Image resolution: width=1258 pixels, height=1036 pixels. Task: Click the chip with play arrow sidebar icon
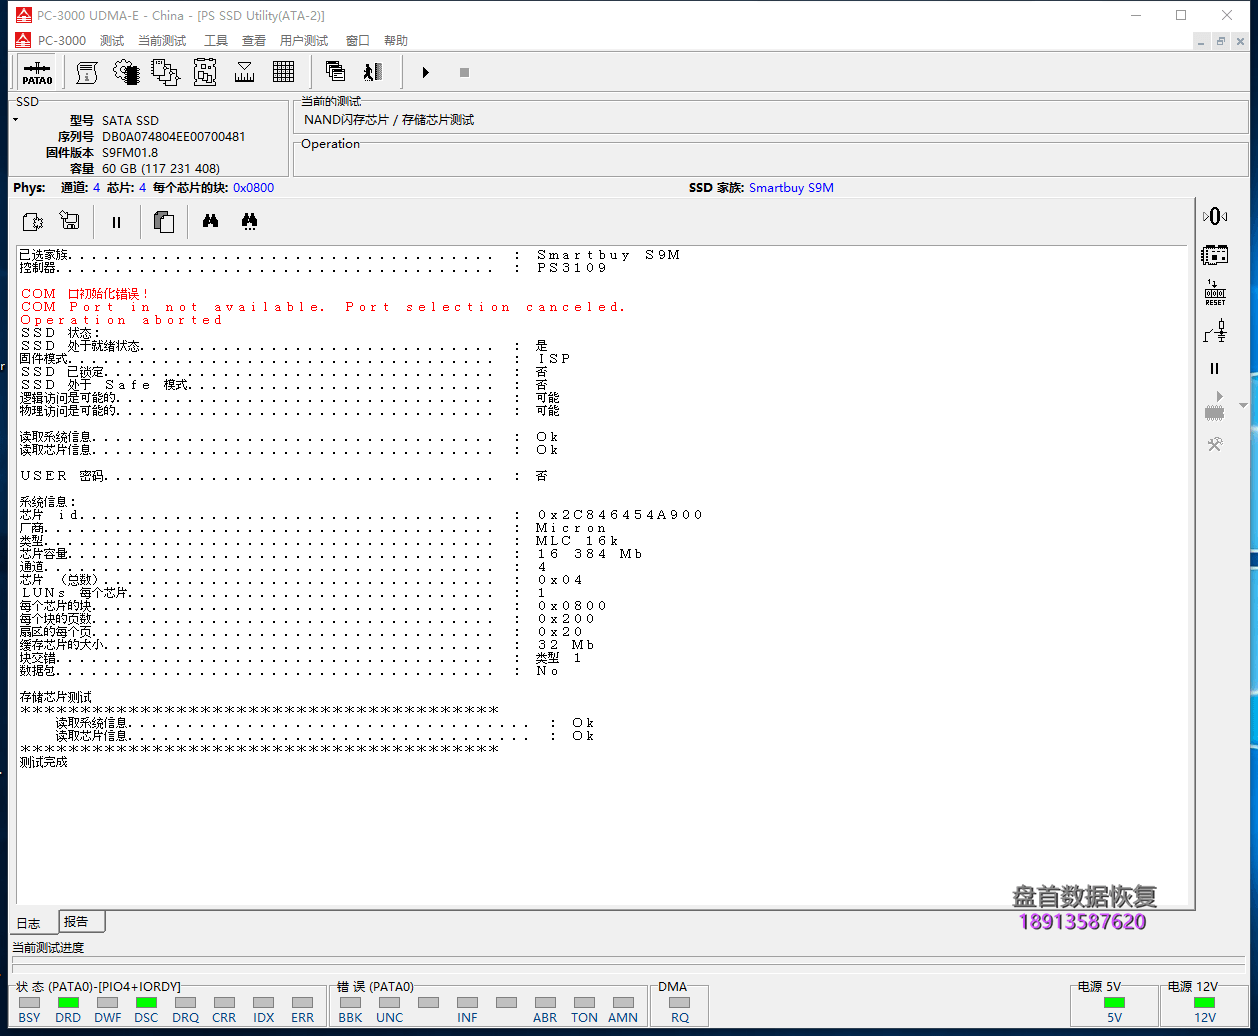point(1215,405)
